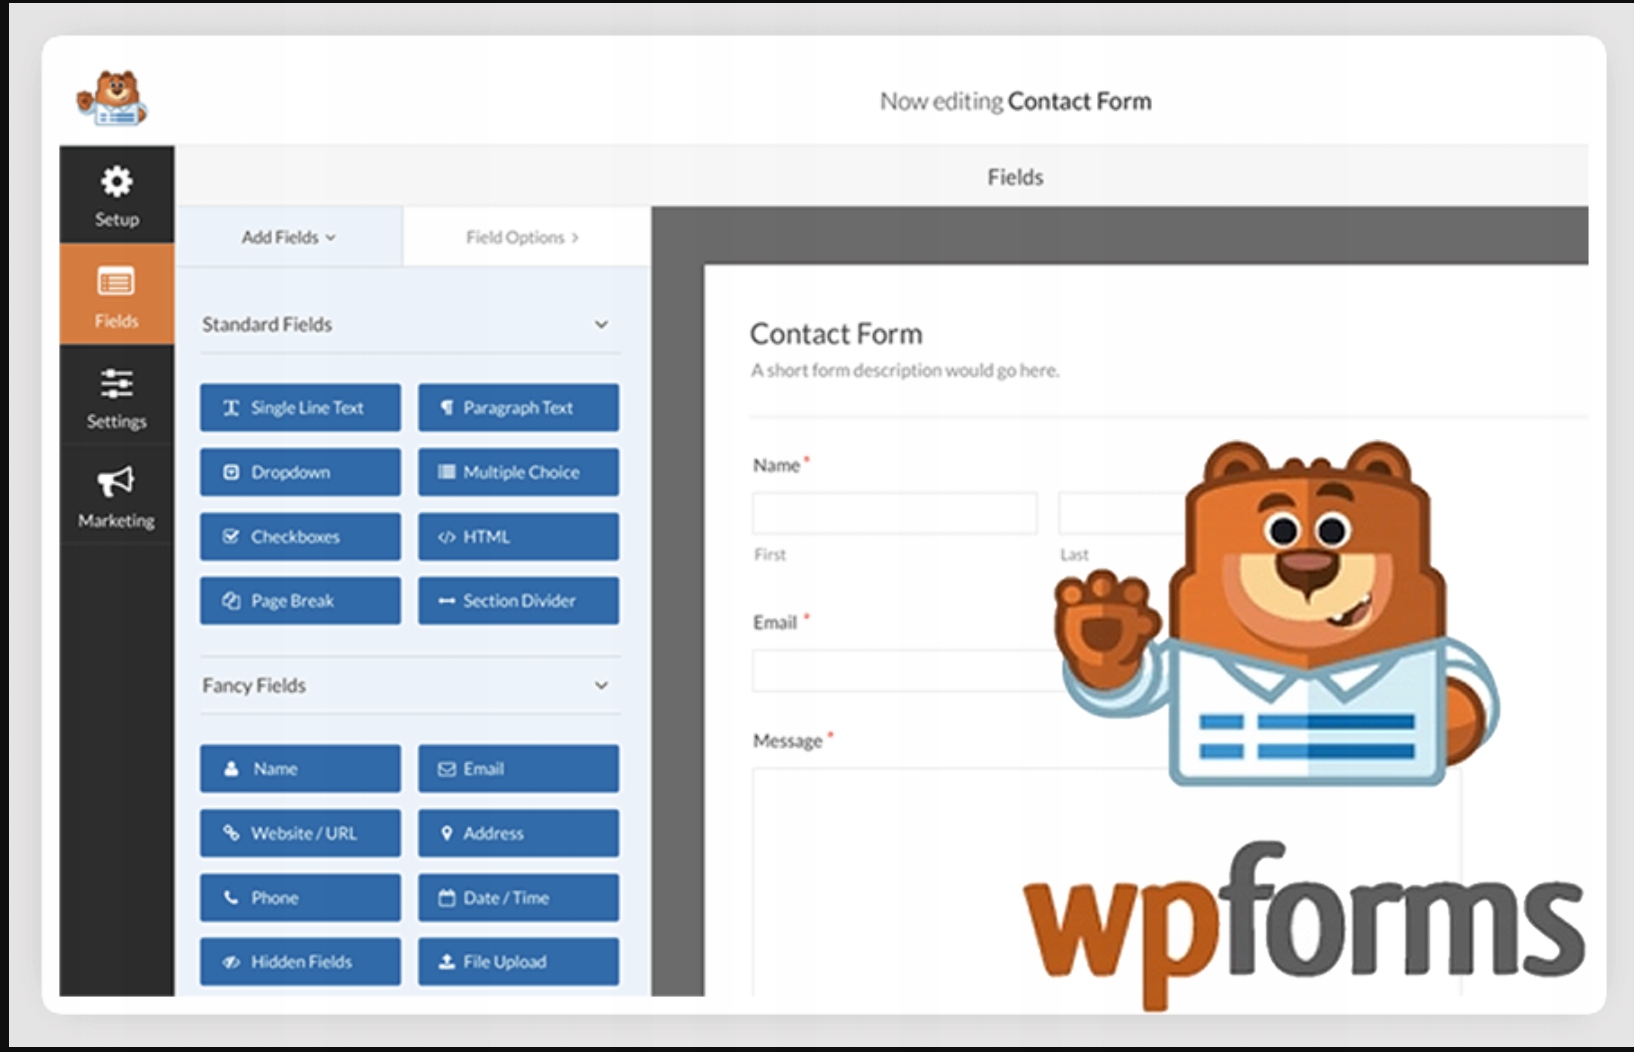
Task: Collapse the Standard Fields section
Action: click(x=601, y=325)
